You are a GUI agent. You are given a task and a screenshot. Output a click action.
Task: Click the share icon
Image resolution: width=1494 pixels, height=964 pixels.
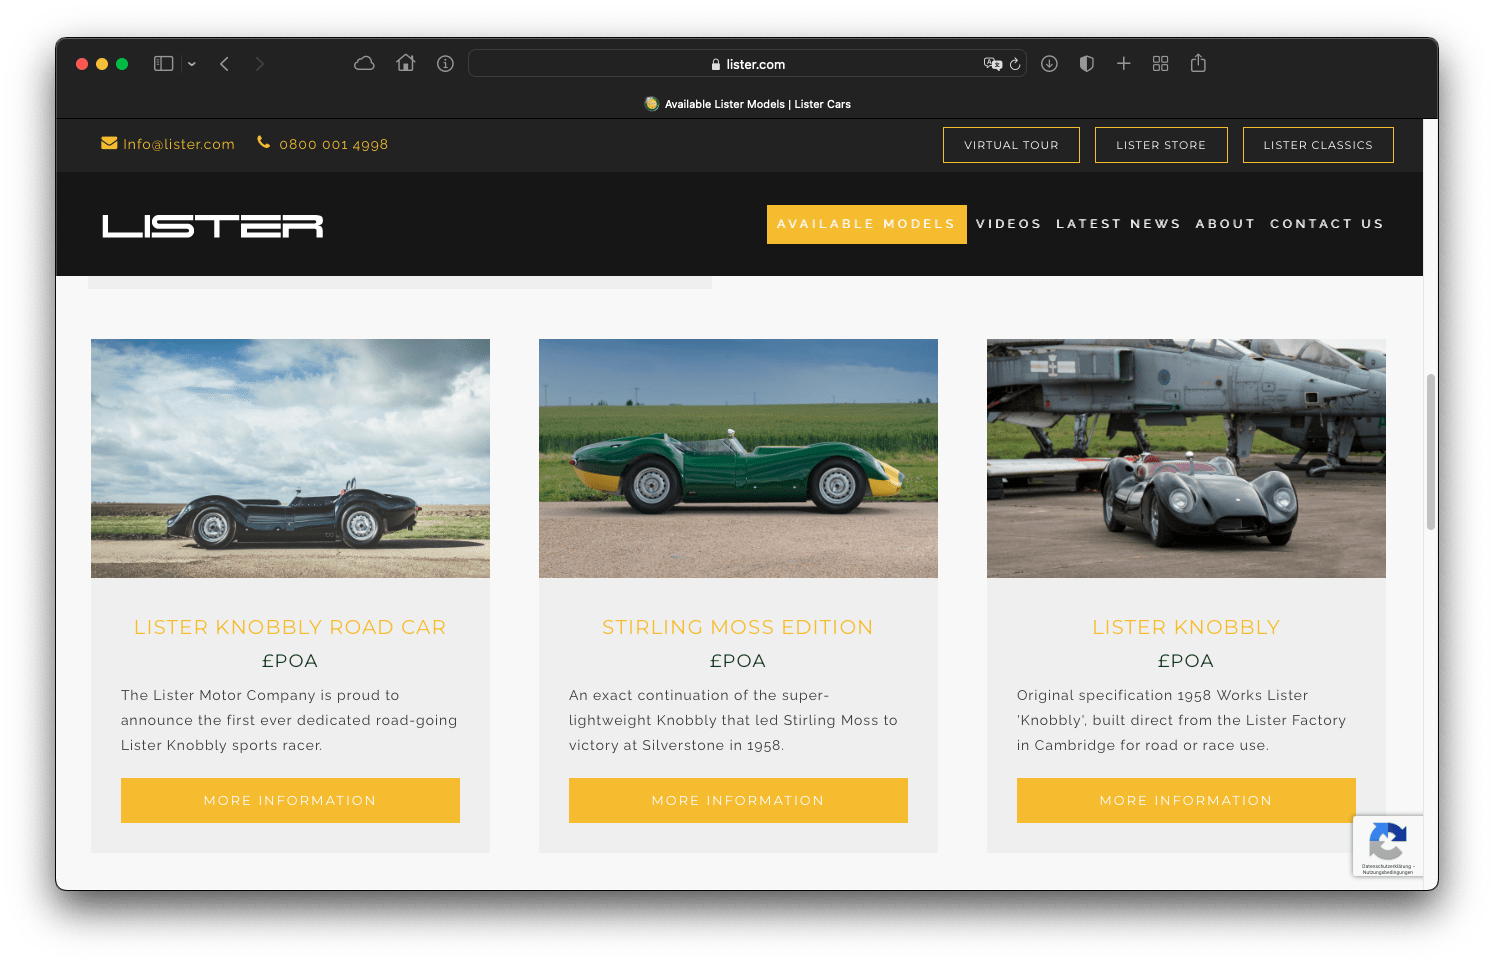click(x=1199, y=63)
